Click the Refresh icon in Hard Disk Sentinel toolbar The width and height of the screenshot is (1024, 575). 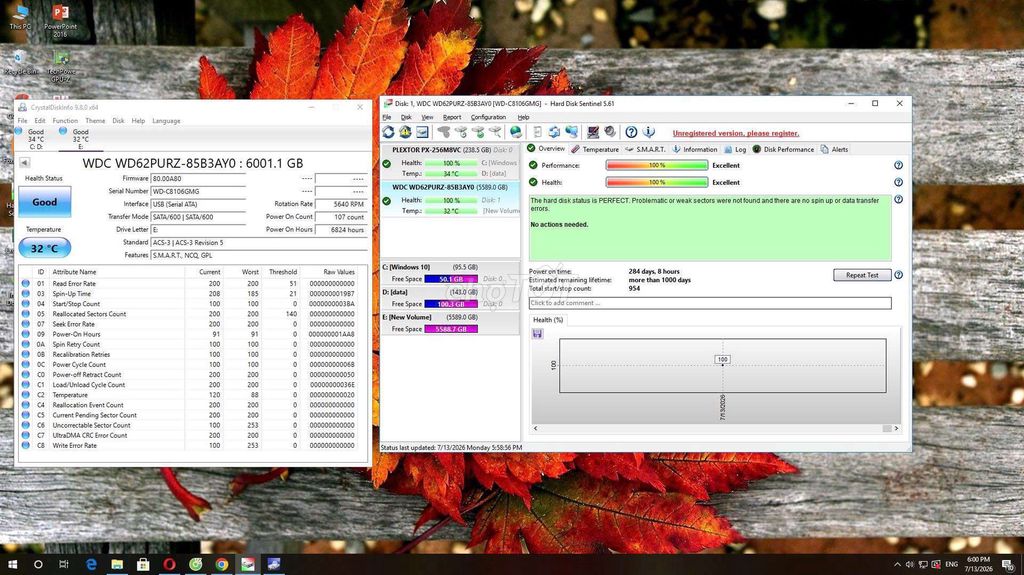pos(389,132)
